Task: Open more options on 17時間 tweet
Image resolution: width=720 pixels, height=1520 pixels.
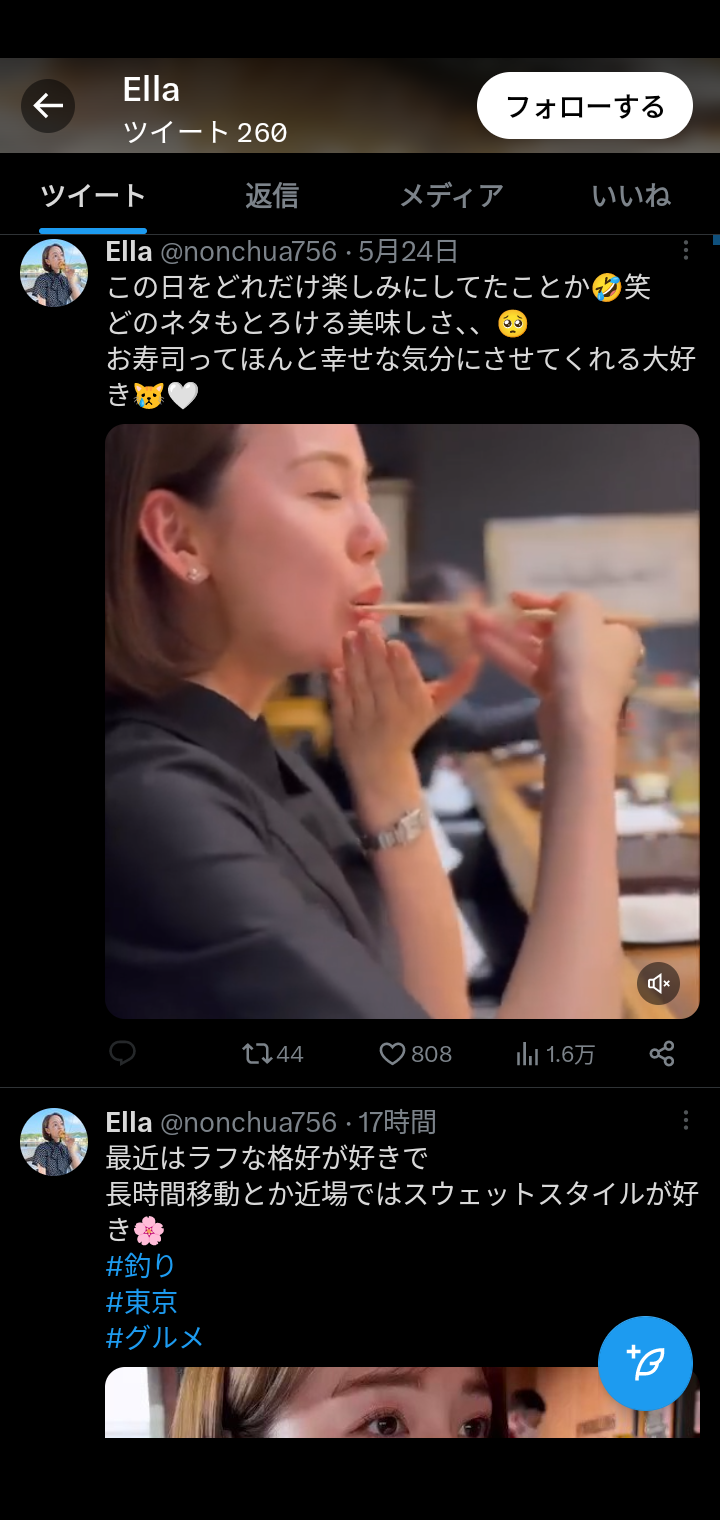Action: click(x=686, y=1120)
